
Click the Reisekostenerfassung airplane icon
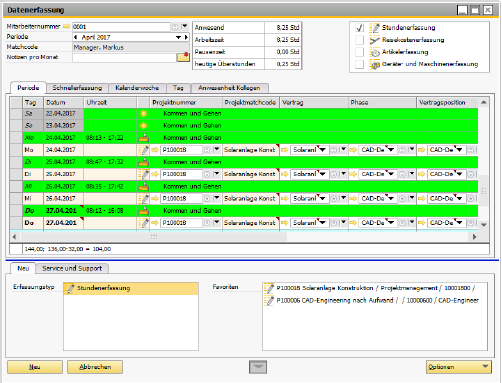[x=375, y=40]
